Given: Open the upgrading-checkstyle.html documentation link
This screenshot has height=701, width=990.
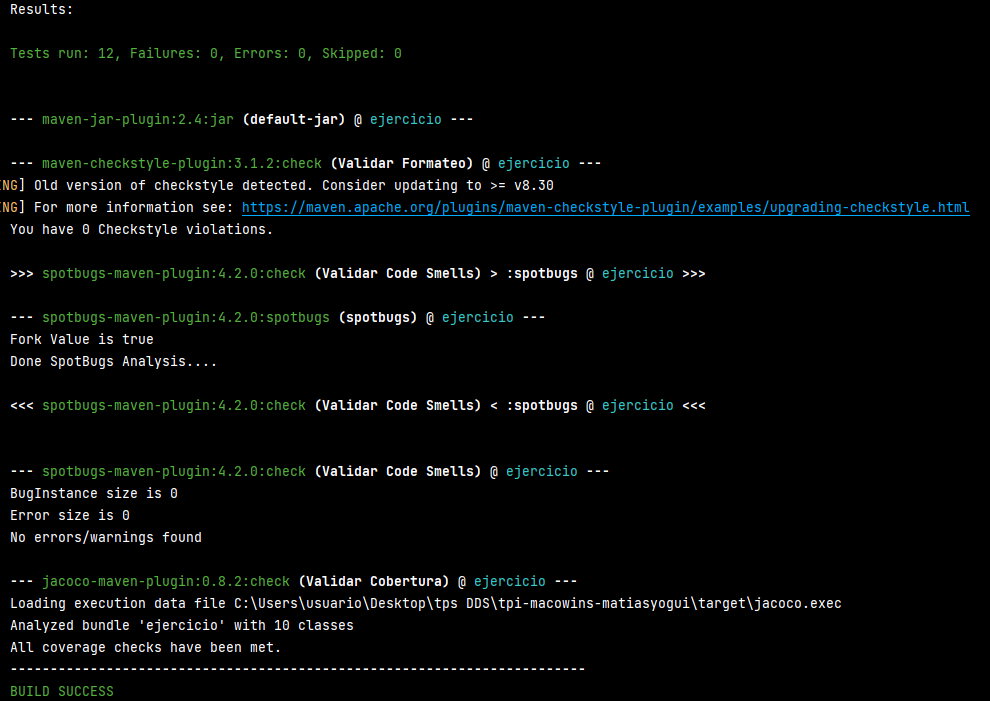Looking at the screenshot, I should click(605, 208).
